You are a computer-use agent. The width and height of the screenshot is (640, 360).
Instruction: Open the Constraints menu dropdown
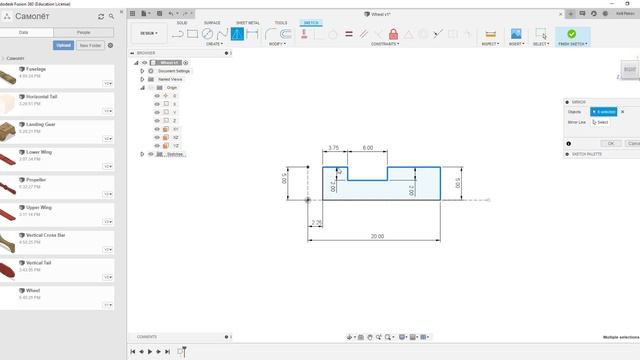[x=385, y=44]
